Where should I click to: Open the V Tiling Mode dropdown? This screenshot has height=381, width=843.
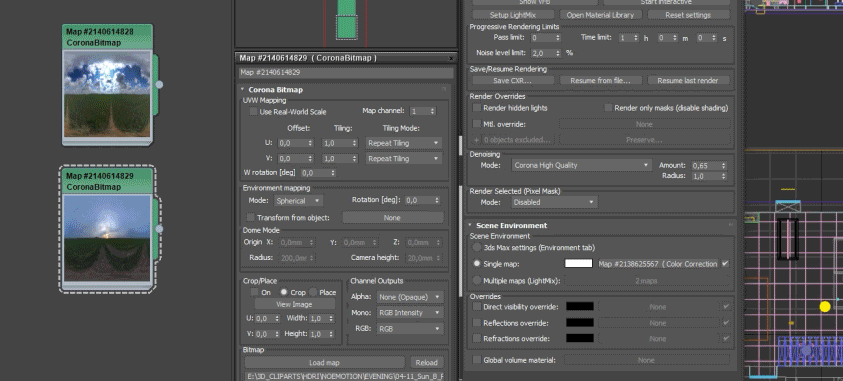click(x=404, y=159)
